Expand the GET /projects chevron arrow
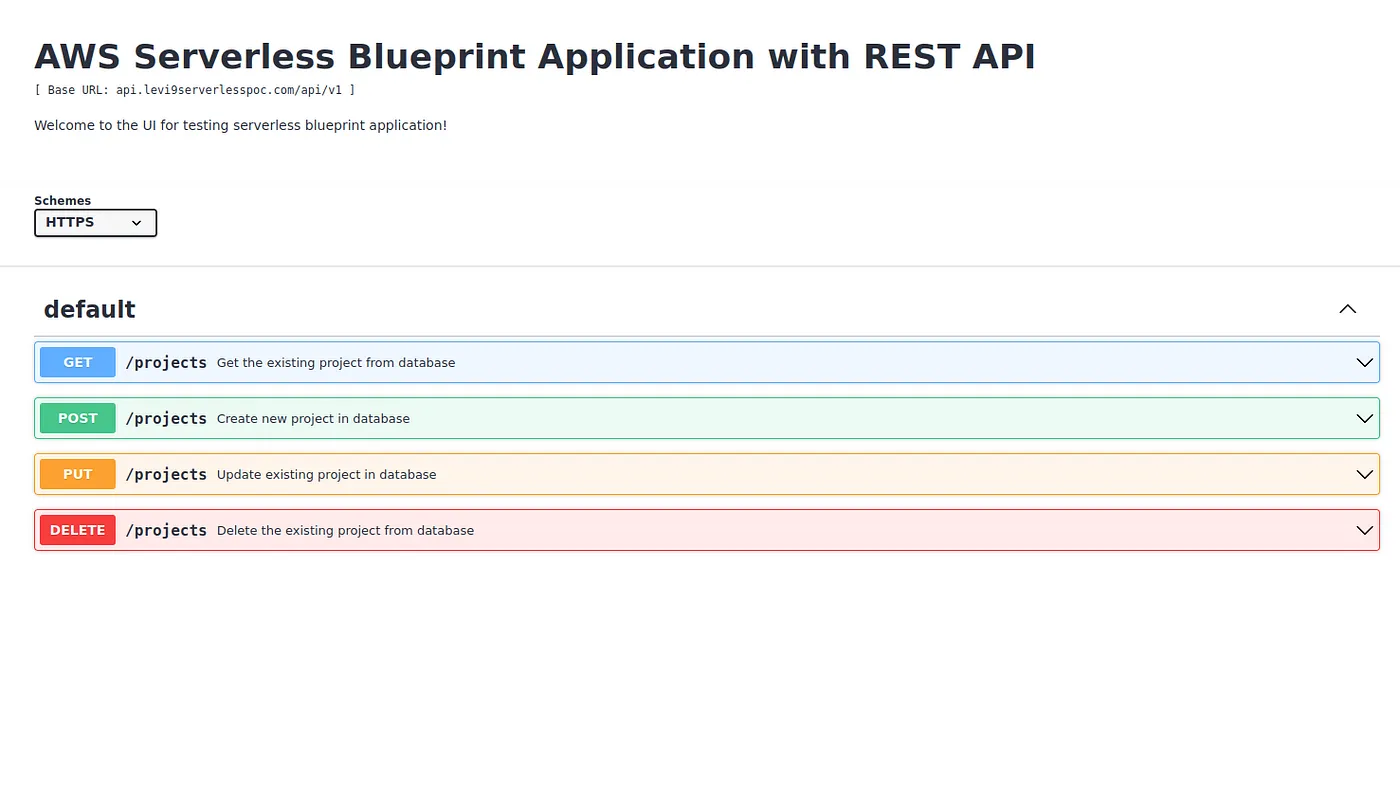Screen dimensions: 1400x787 (1364, 362)
